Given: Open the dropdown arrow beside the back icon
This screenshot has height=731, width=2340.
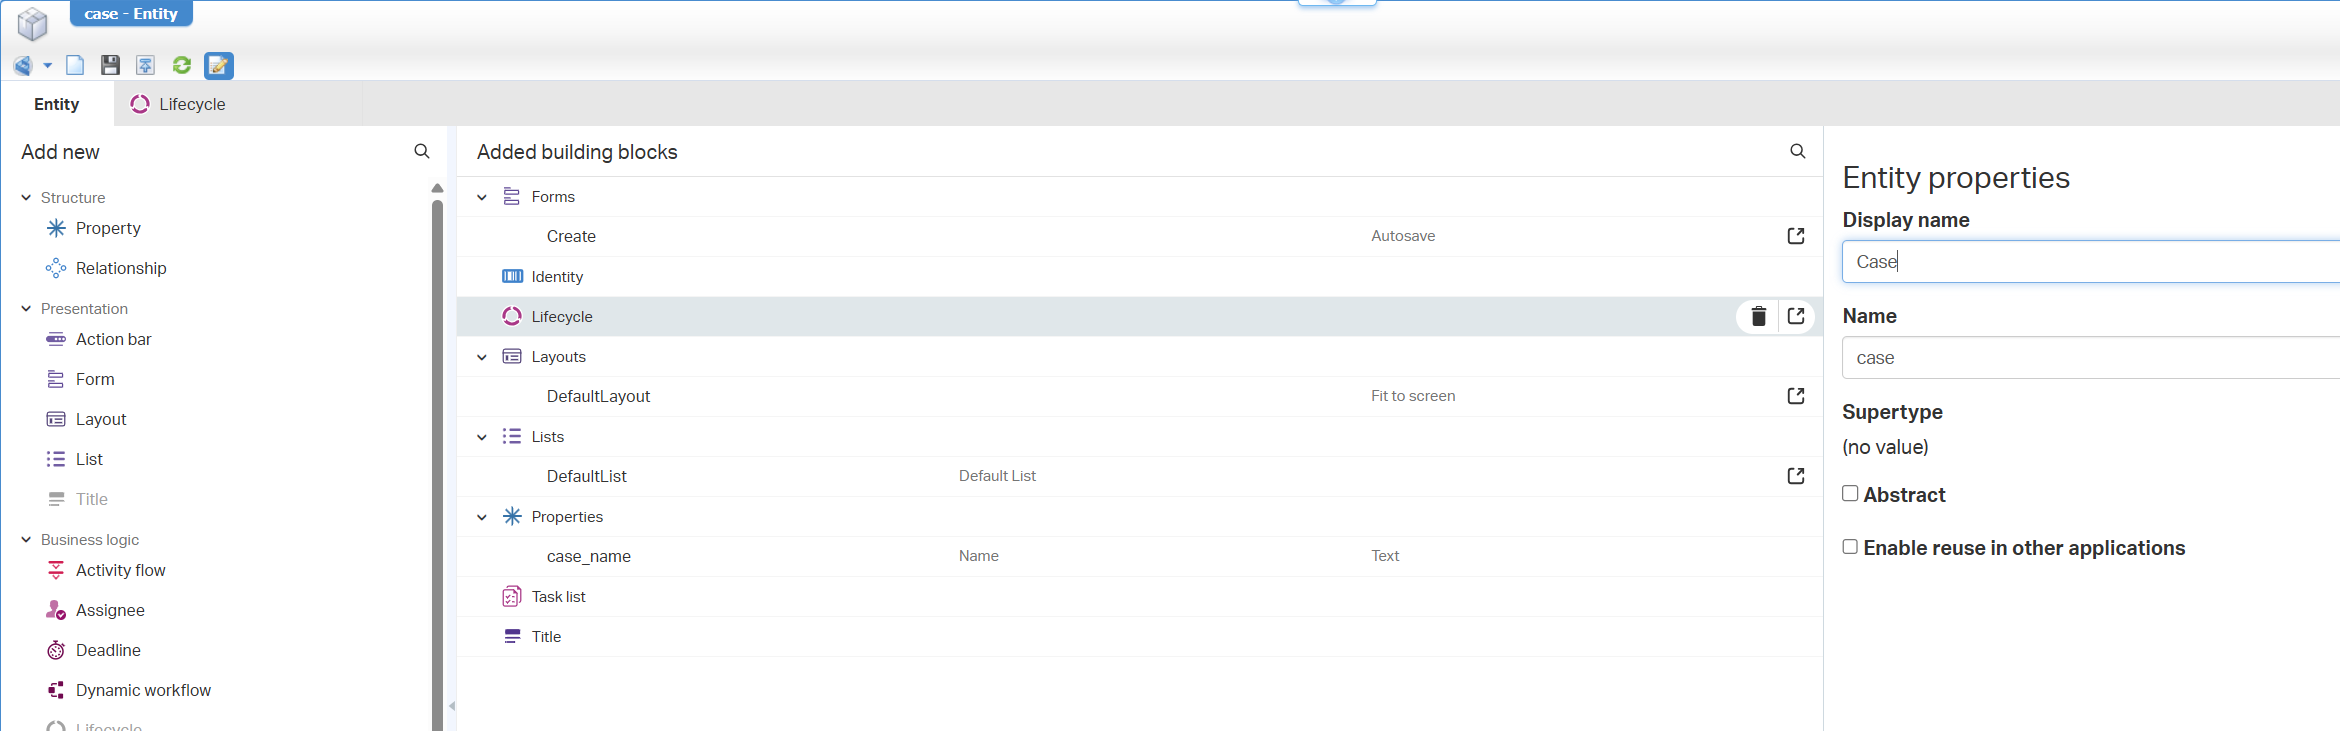Looking at the screenshot, I should [47, 66].
